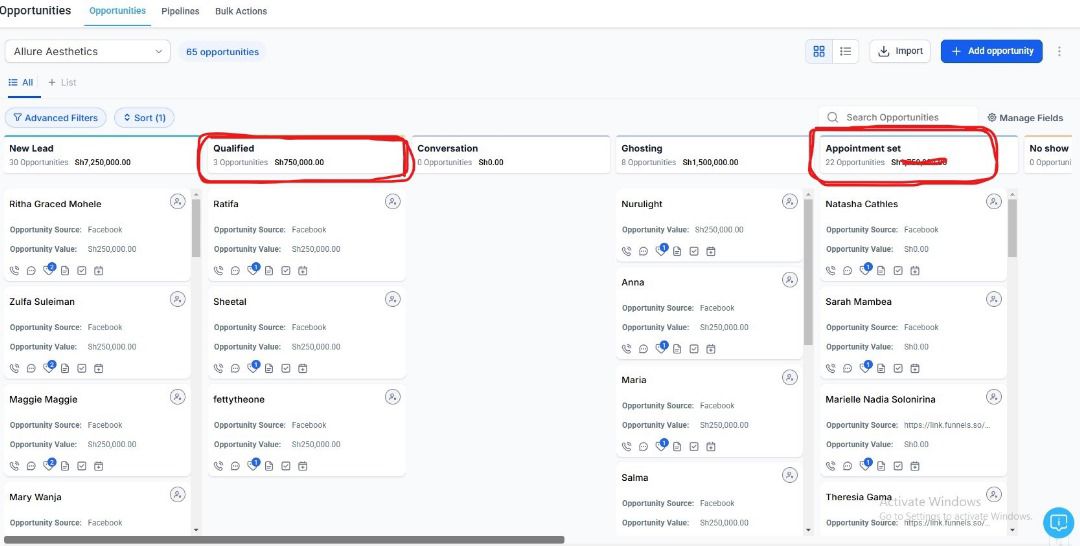
Task: Click the Ghosting column header
Action: pyautogui.click(x=714, y=154)
